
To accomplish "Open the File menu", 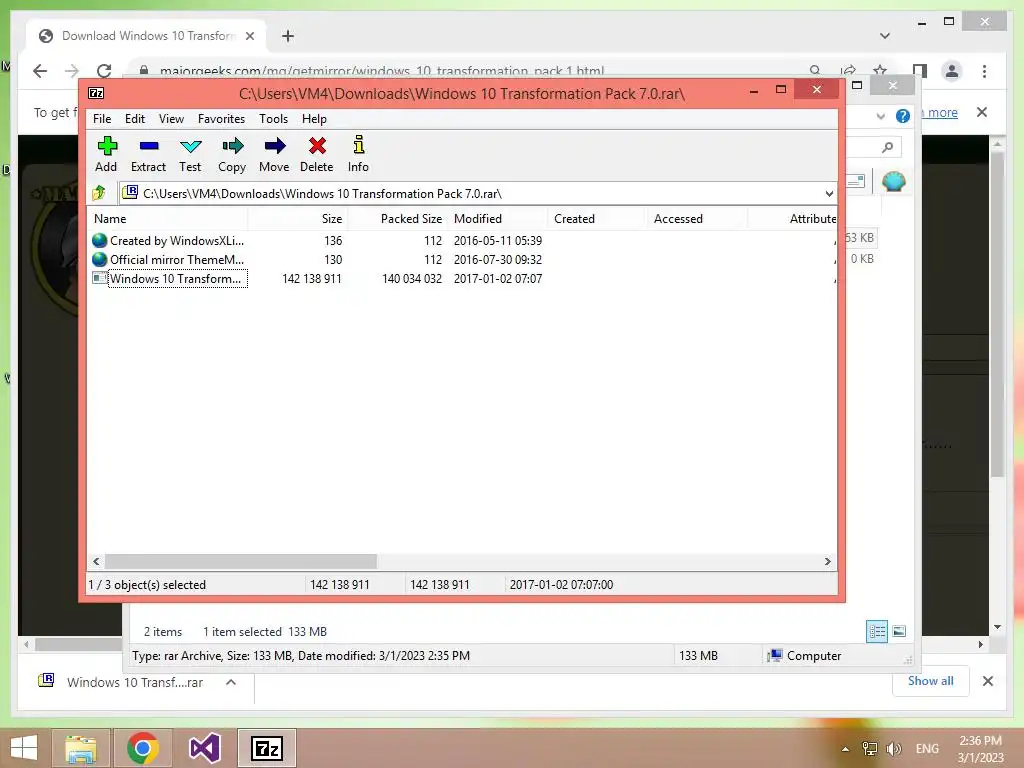I will point(102,119).
